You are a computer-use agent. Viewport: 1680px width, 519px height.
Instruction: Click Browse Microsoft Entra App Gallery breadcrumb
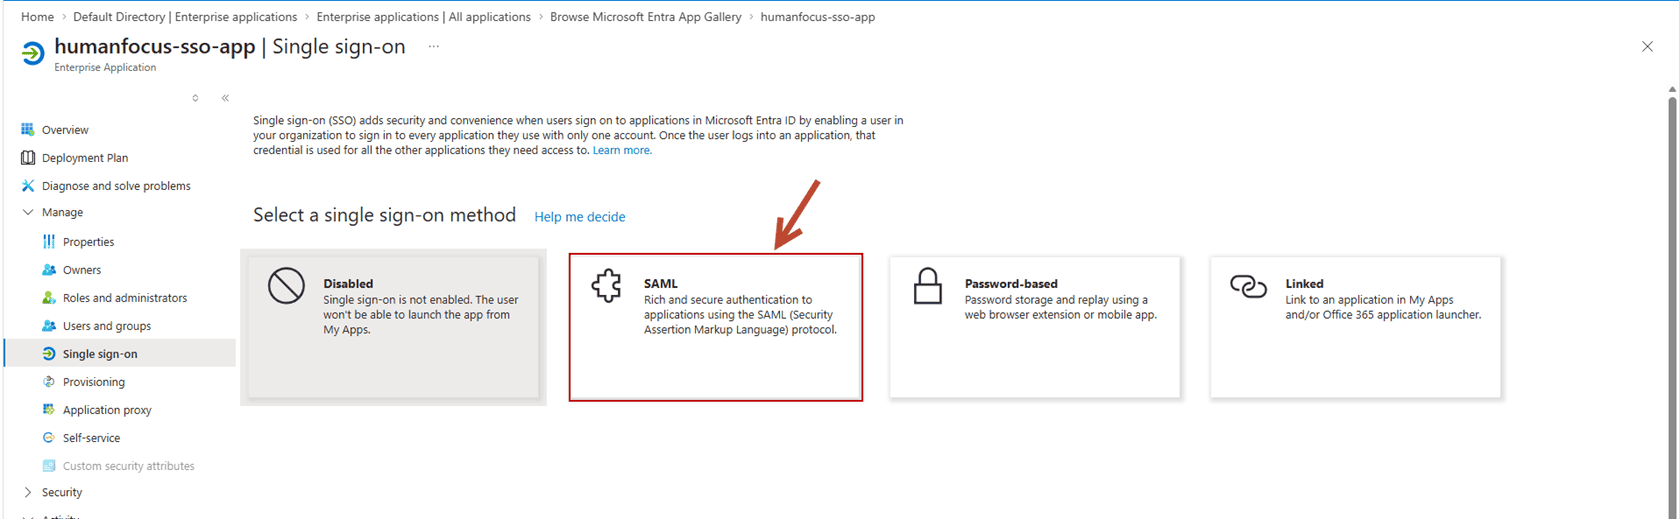(x=646, y=17)
